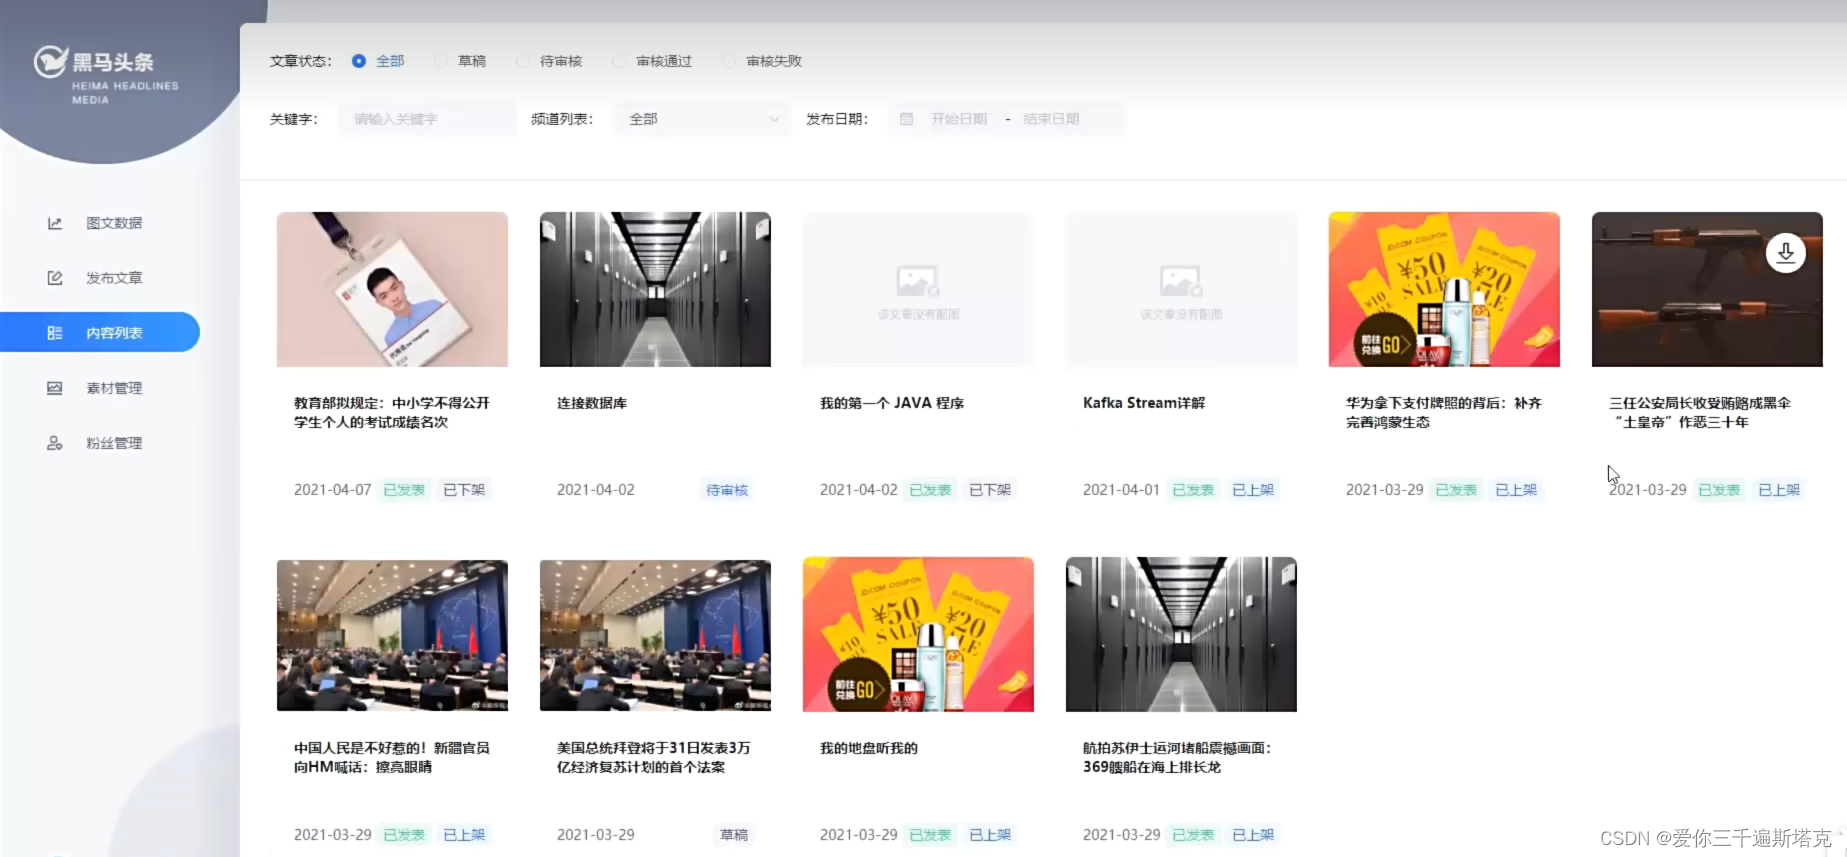Viewport: 1847px width, 857px height.
Task: Click 已发表 tag on 华为 article
Action: tap(1456, 490)
